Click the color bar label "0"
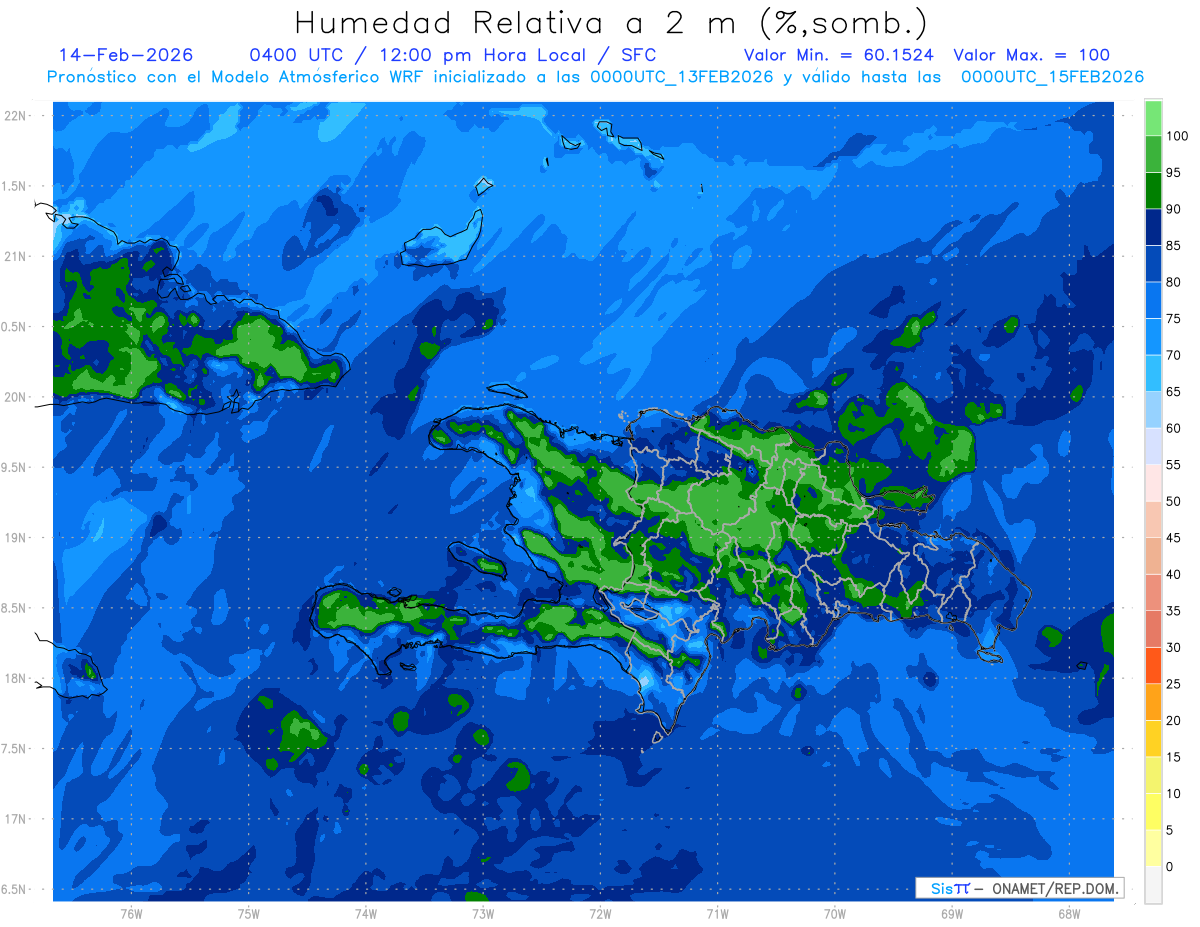Viewport: 1200px width, 927px height. 1170,866
